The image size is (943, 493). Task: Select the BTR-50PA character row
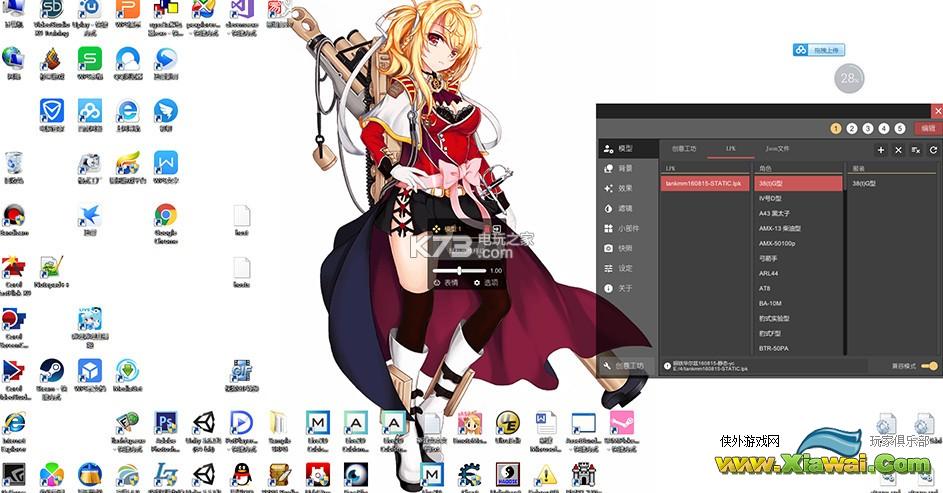(x=798, y=348)
